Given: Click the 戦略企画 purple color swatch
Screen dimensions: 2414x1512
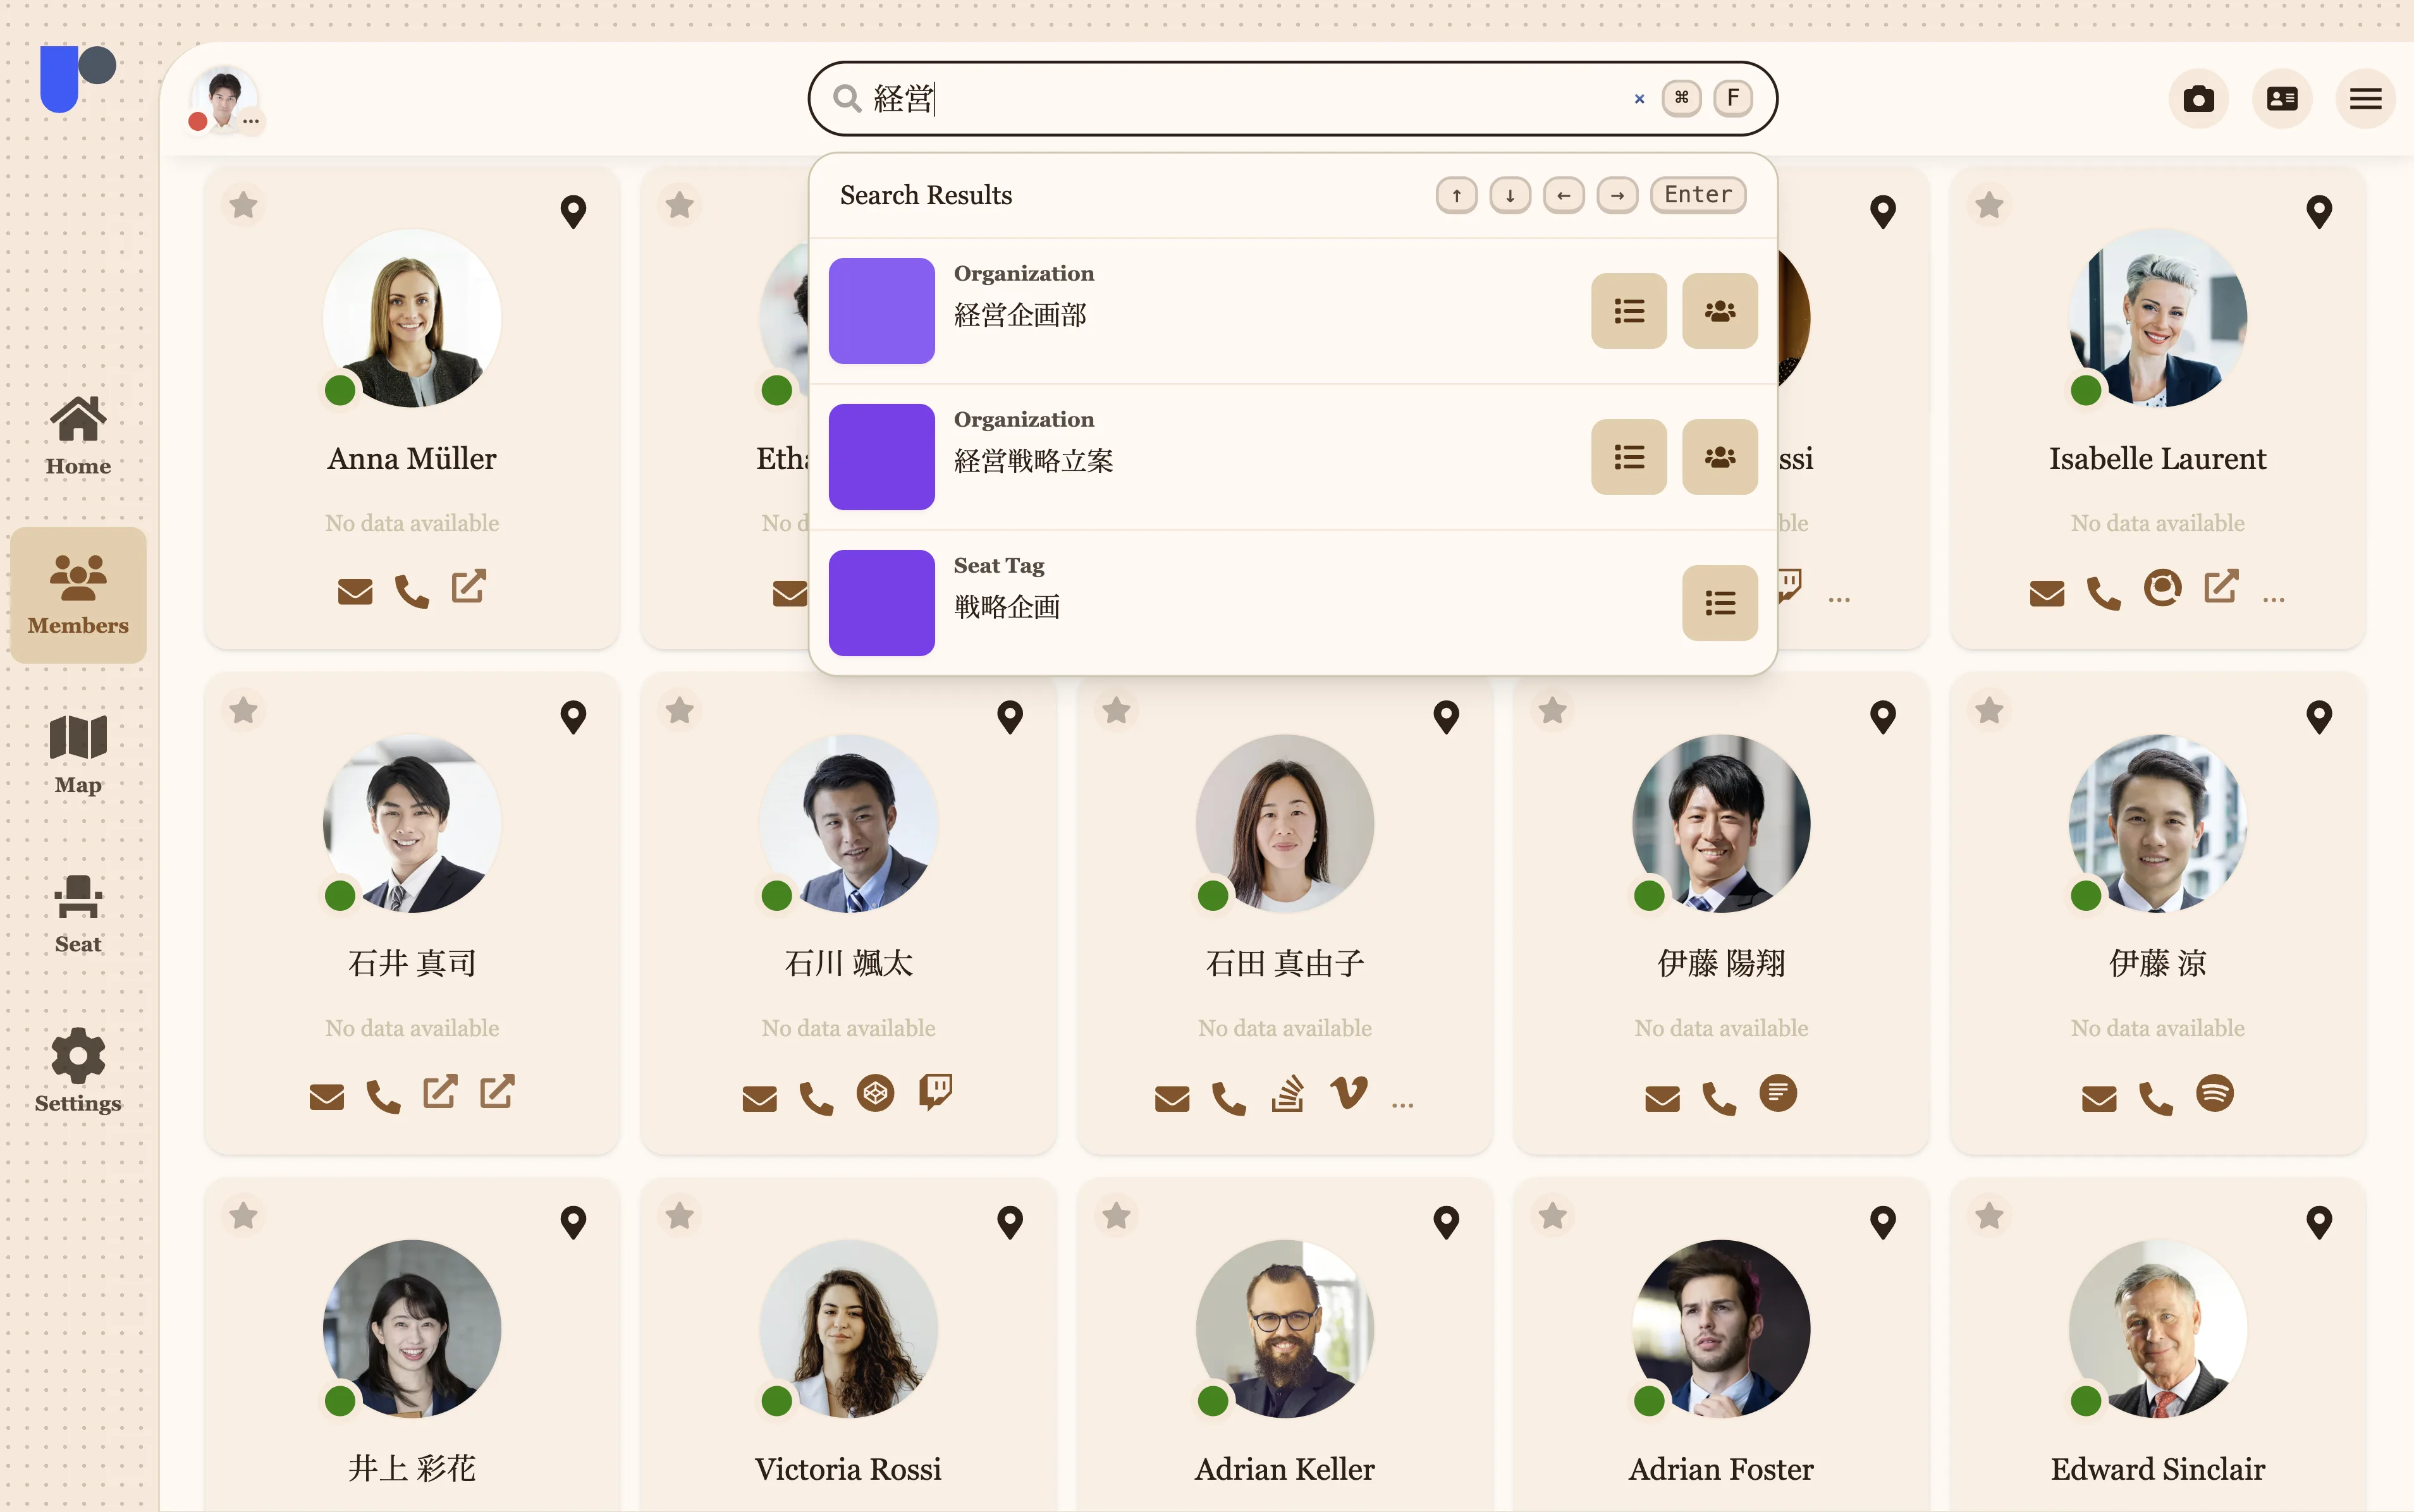Looking at the screenshot, I should coord(881,603).
